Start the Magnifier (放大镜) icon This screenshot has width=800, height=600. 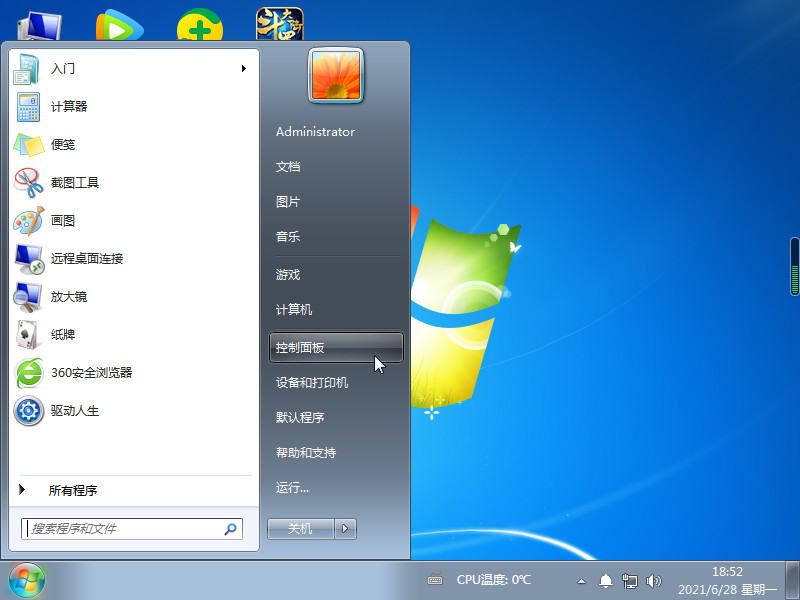28,296
